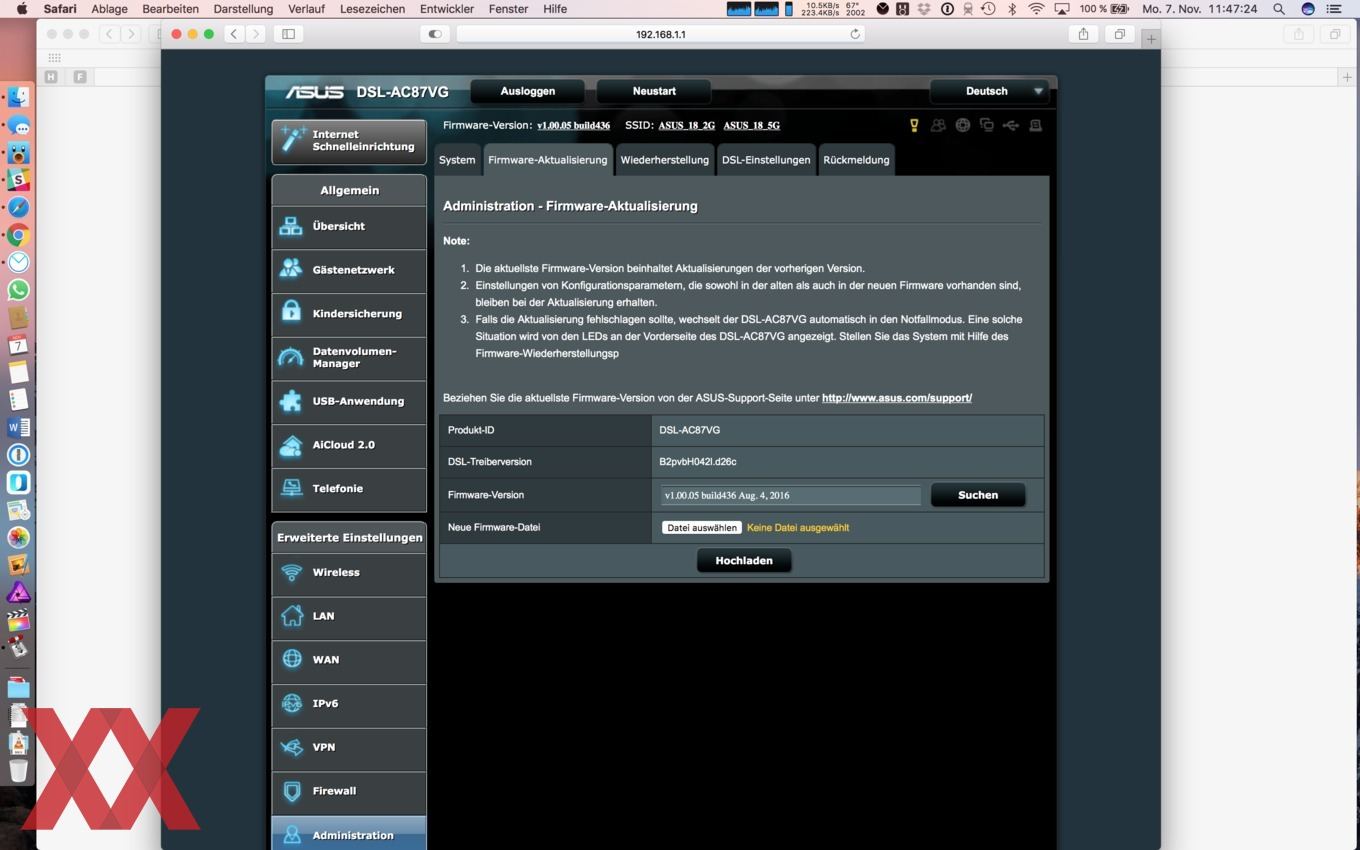This screenshot has height=850, width=1360.
Task: Open Internet Schnelleinrichtung wizard
Action: point(349,141)
